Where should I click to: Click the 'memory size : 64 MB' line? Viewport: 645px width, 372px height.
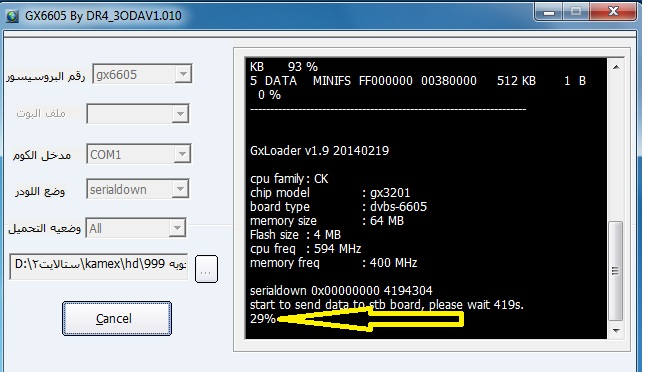[x=327, y=221]
